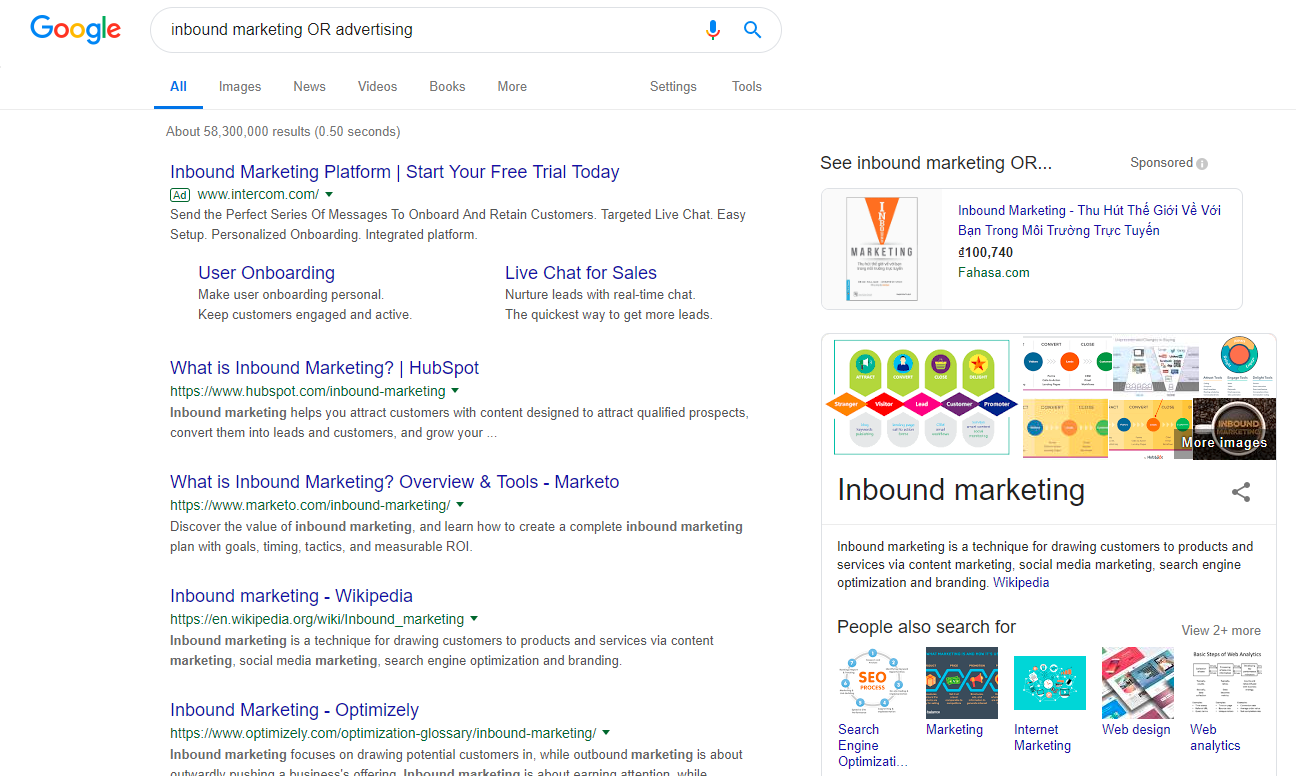Switch to the News tab

coord(309,87)
